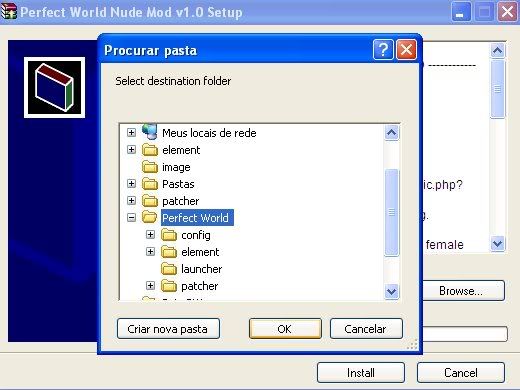This screenshot has height=390, width=520.
Task: Expand the top-level patcher folder
Action: pyautogui.click(x=131, y=201)
